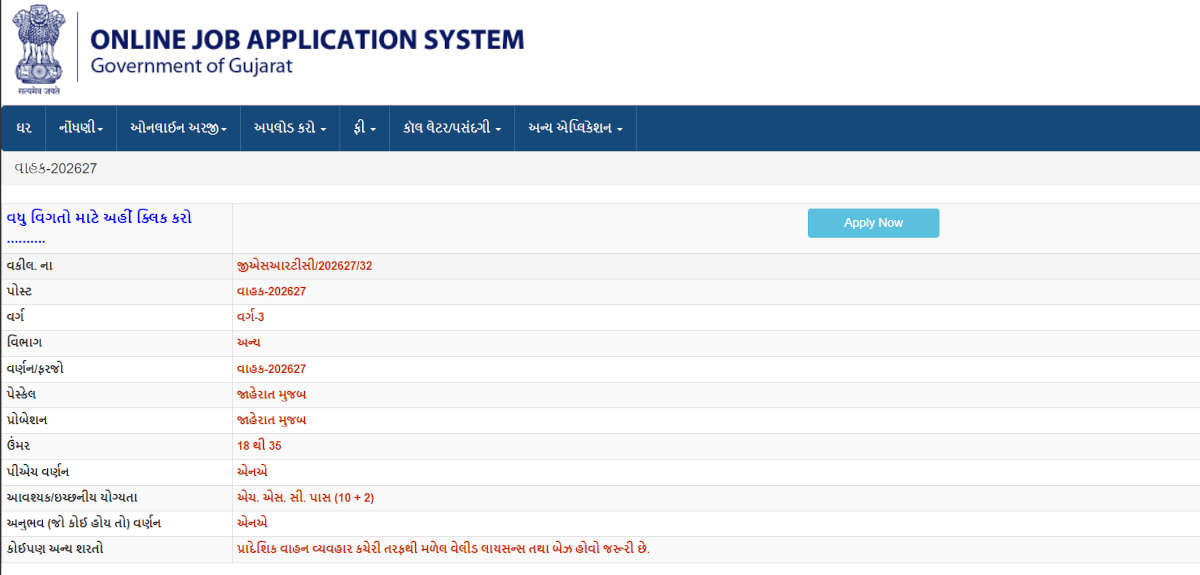Click the વાહક-202627 page title
The width and height of the screenshot is (1200, 575).
(x=56, y=168)
